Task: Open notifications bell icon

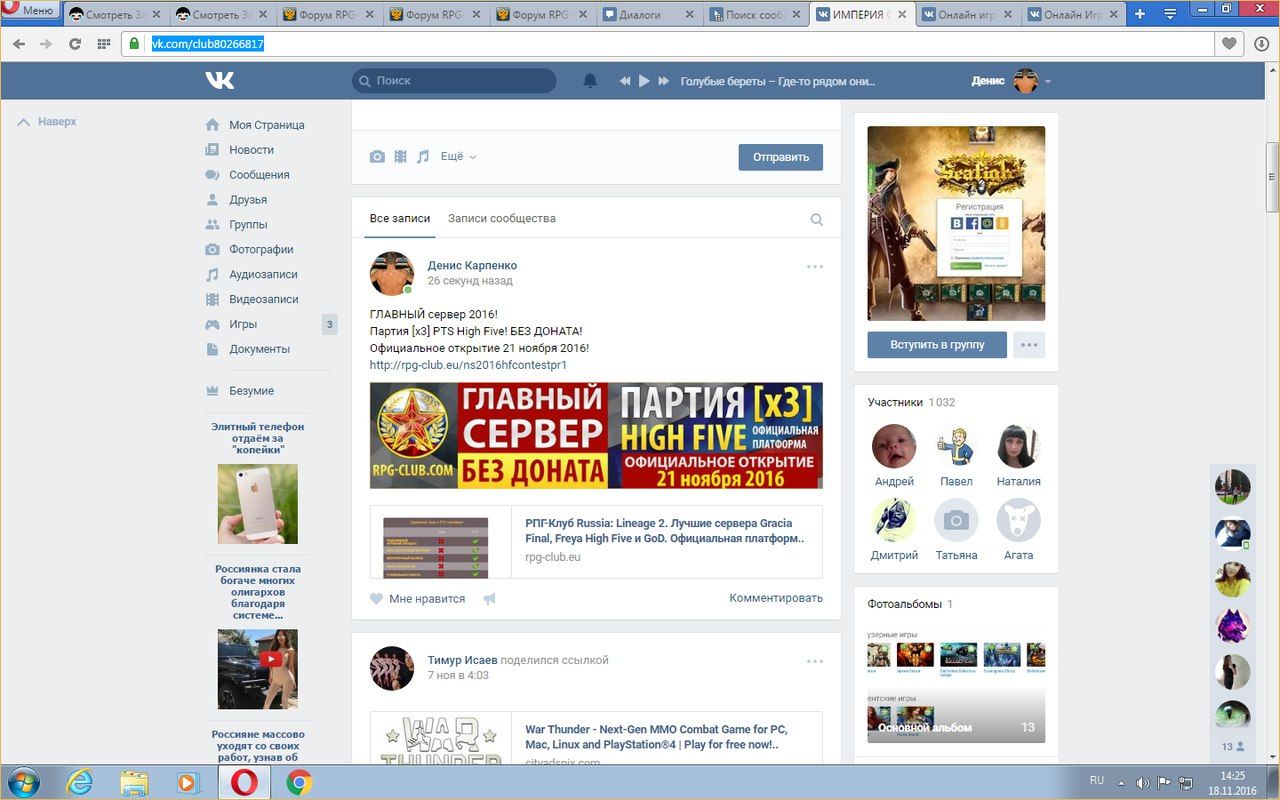Action: [590, 81]
